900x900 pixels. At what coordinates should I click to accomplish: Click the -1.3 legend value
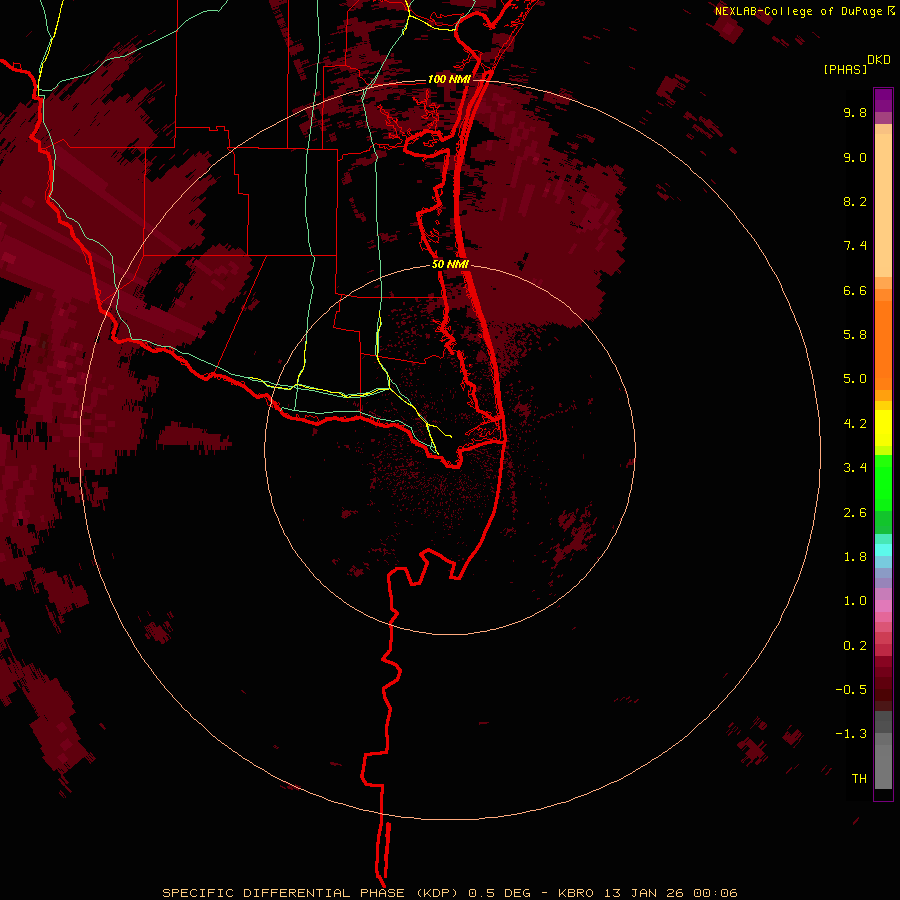coord(851,734)
